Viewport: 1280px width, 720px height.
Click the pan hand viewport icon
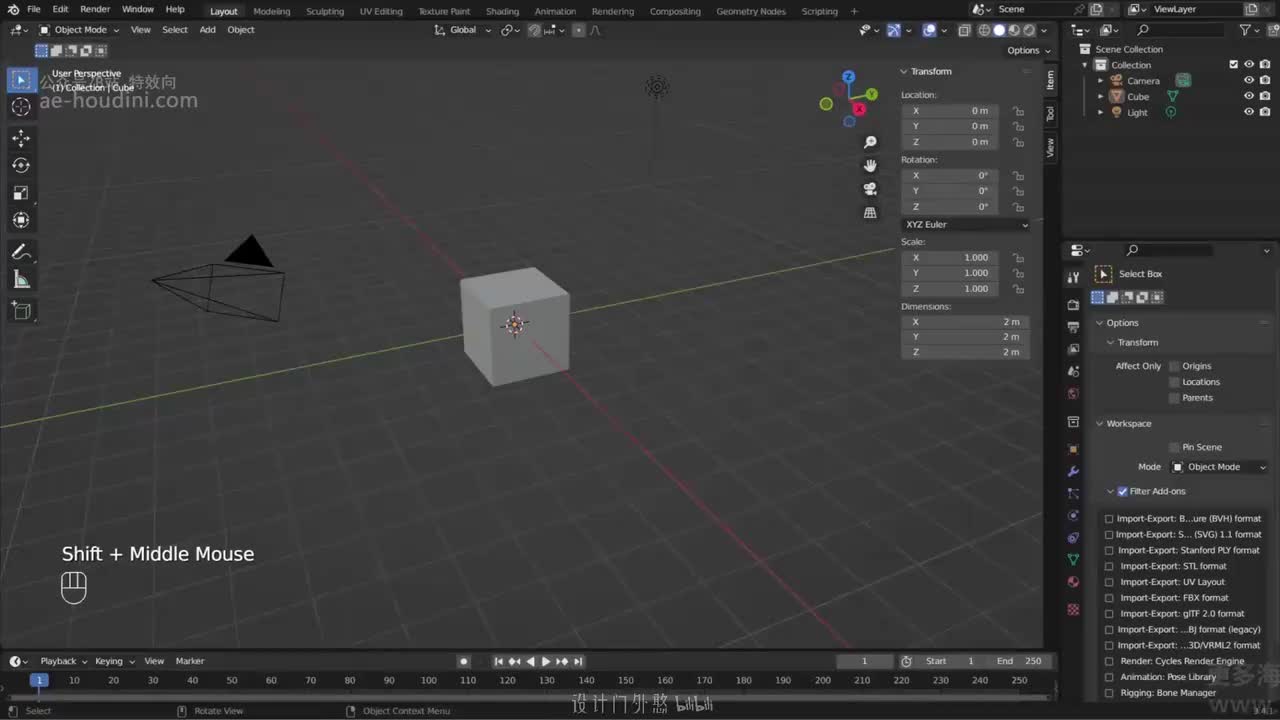pos(870,166)
